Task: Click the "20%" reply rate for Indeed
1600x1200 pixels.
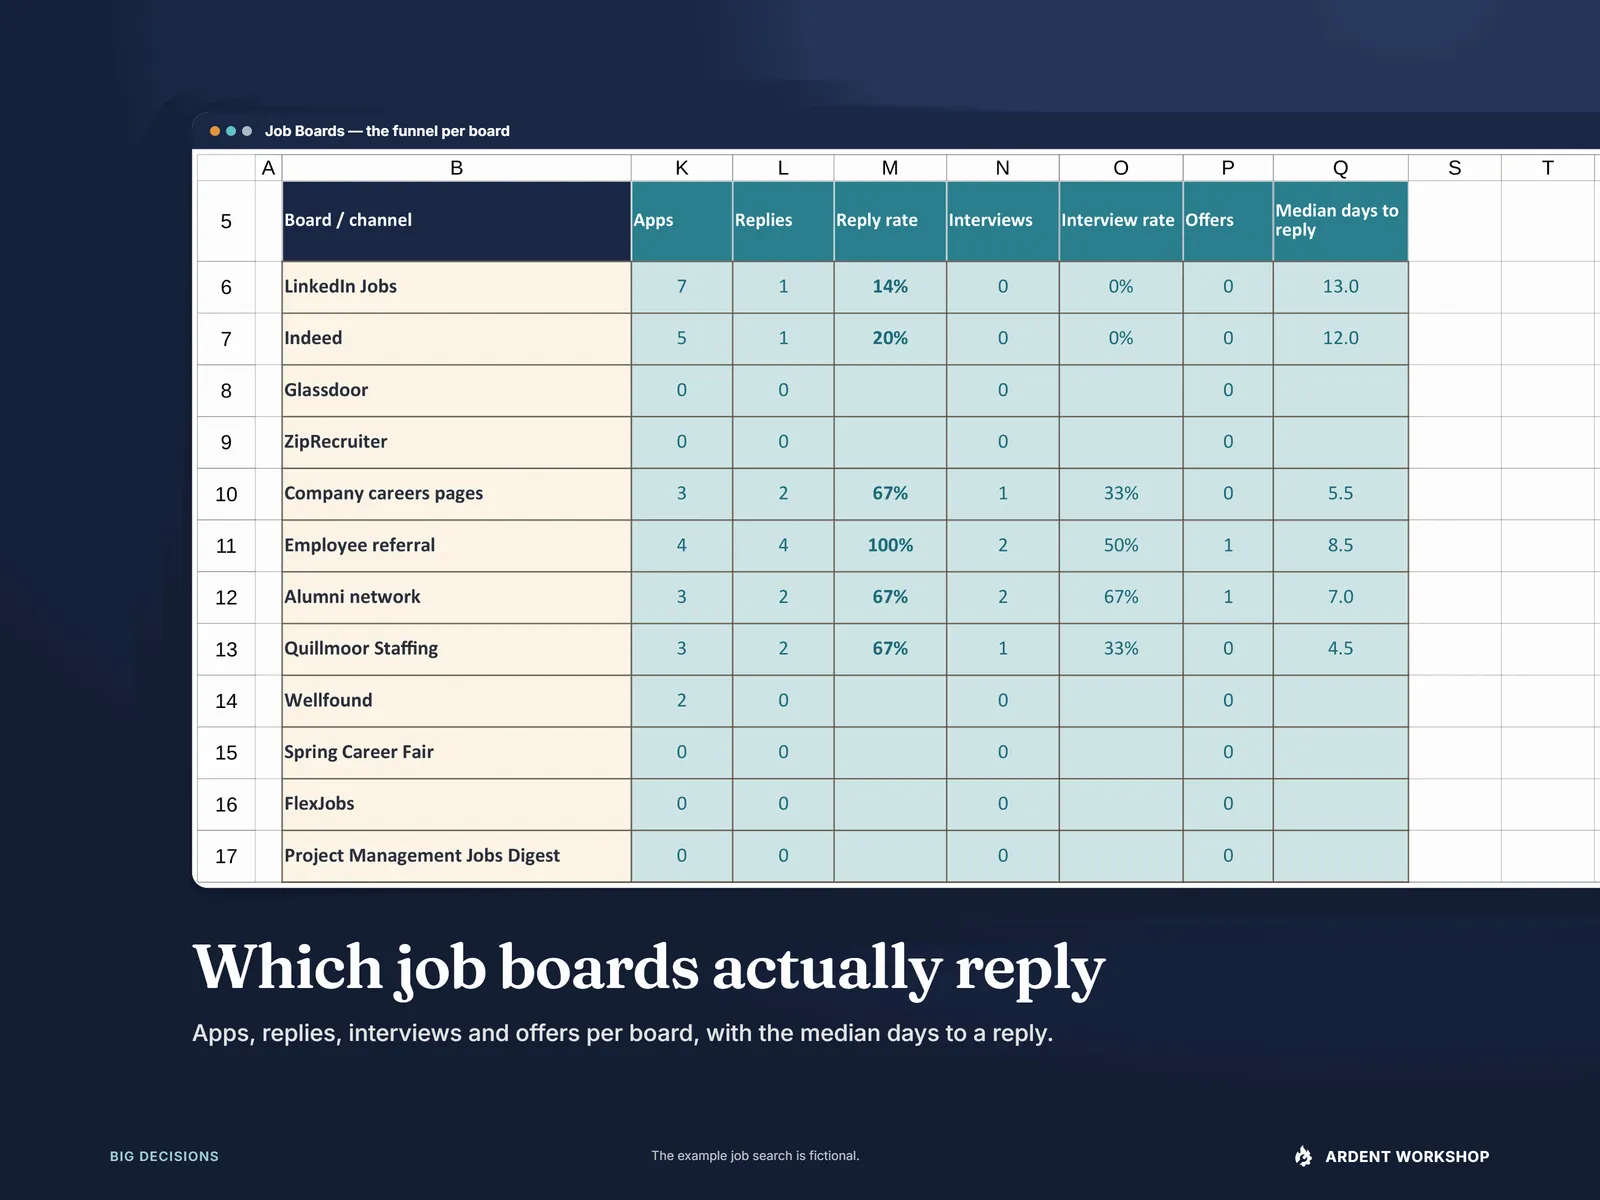Action: [x=890, y=339]
